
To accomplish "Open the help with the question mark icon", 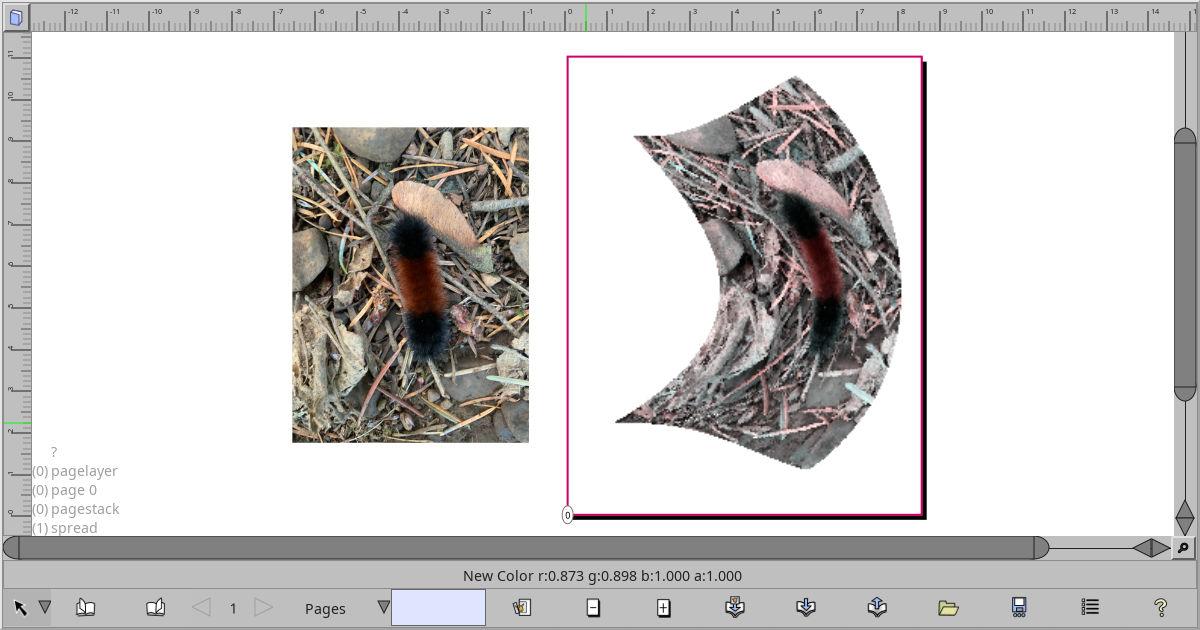I will pyautogui.click(x=1159, y=607).
